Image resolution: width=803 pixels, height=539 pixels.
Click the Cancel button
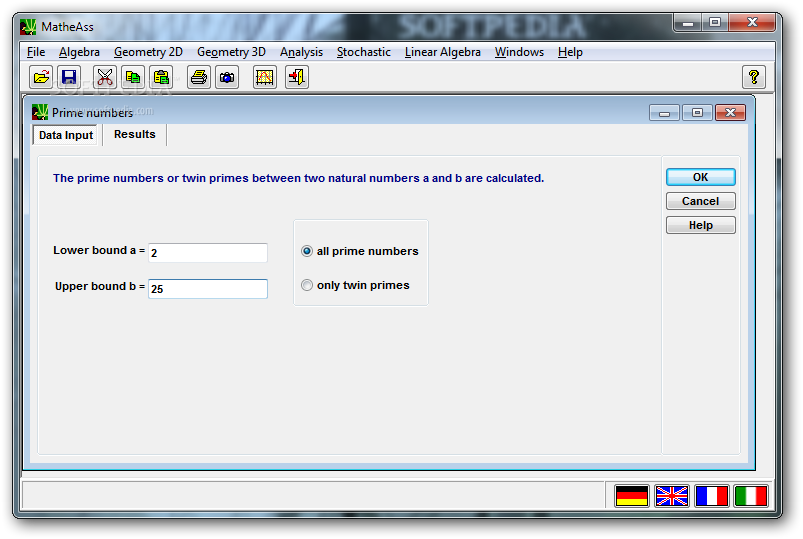pyautogui.click(x=701, y=201)
